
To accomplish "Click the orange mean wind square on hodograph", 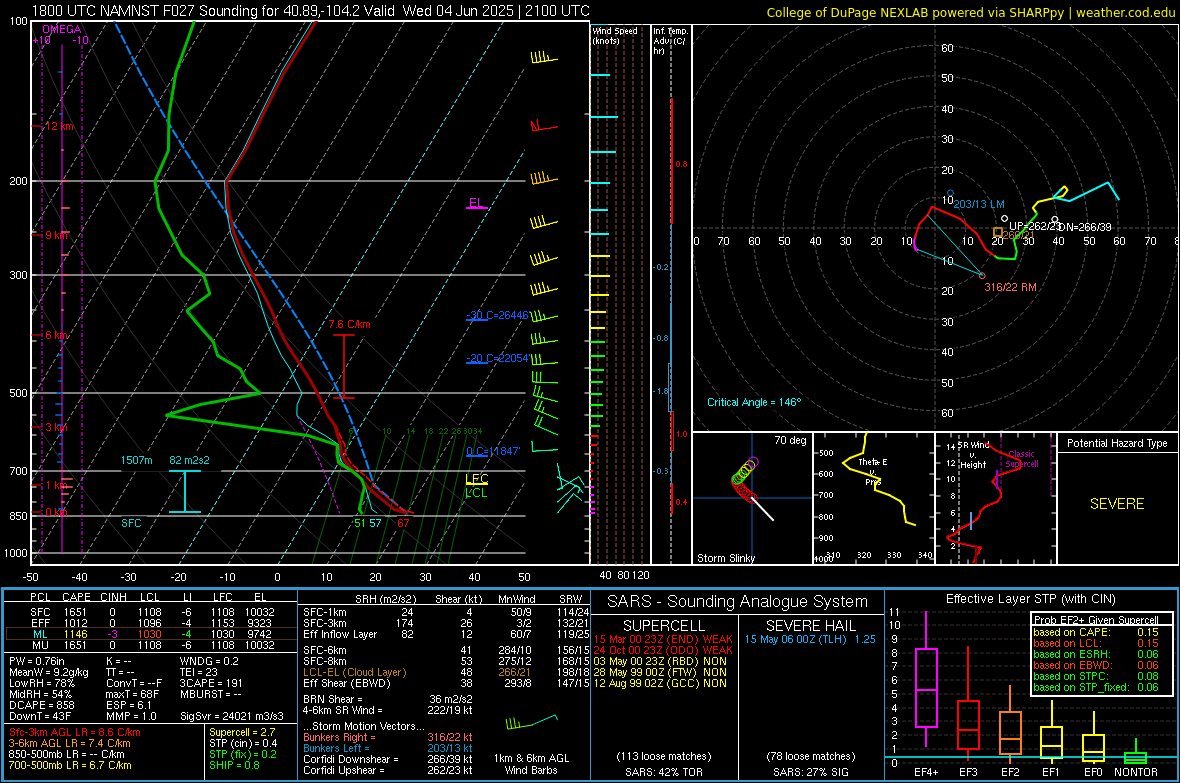I will (x=998, y=233).
